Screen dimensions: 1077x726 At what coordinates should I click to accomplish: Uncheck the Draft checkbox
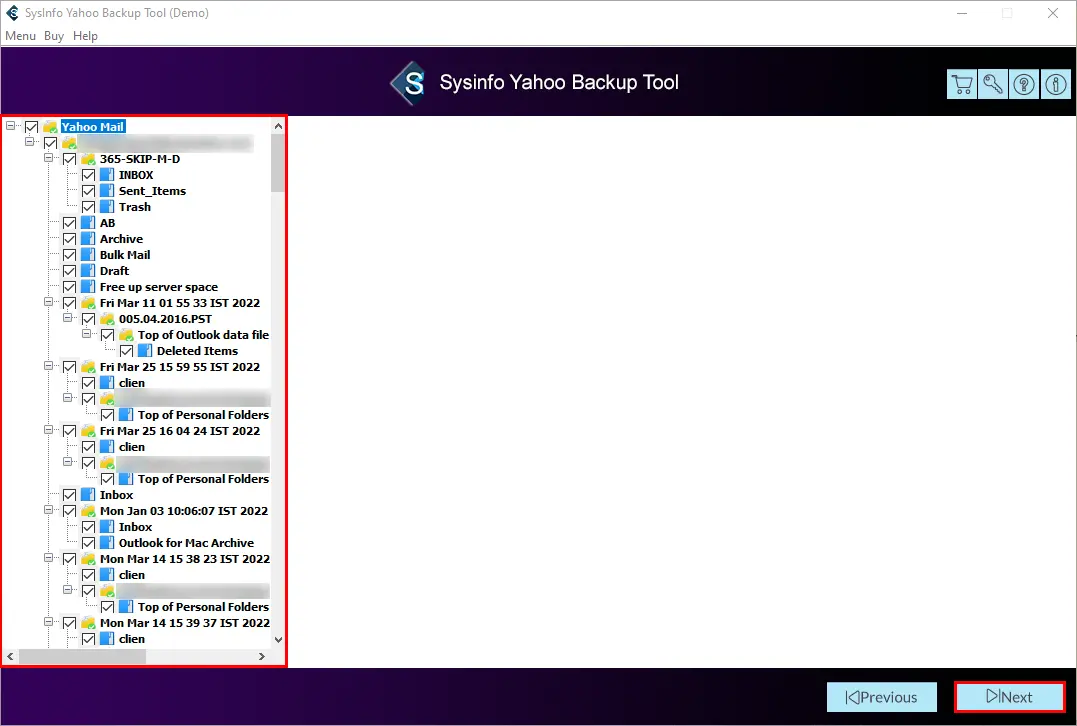coord(69,271)
